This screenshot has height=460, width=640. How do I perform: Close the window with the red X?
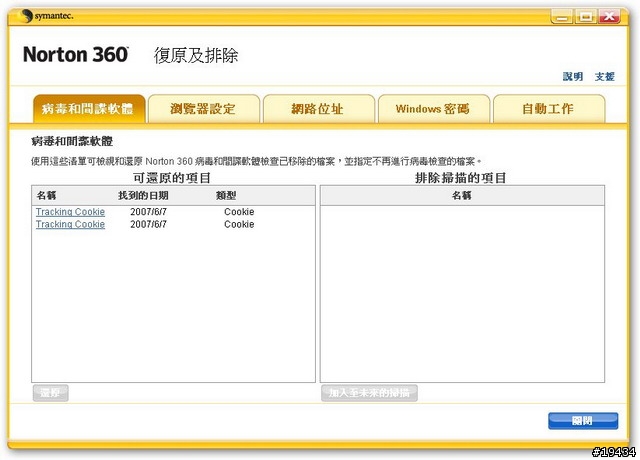coord(609,16)
